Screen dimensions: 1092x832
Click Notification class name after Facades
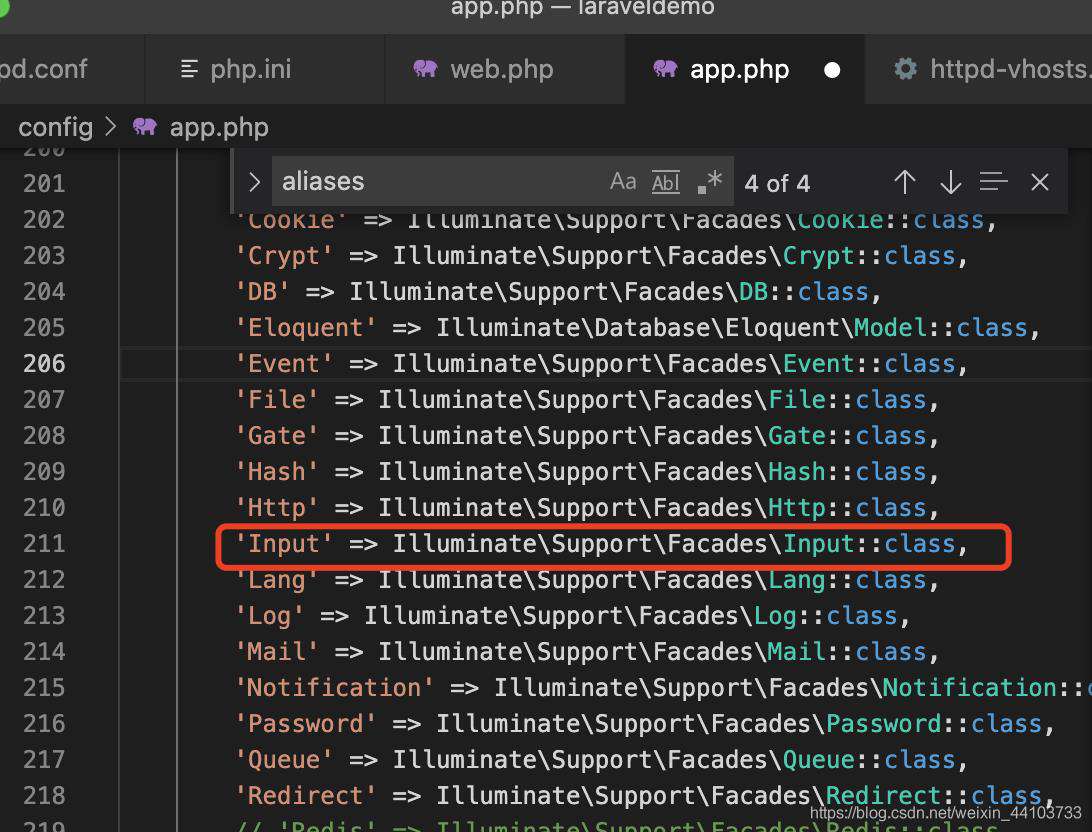click(x=969, y=689)
